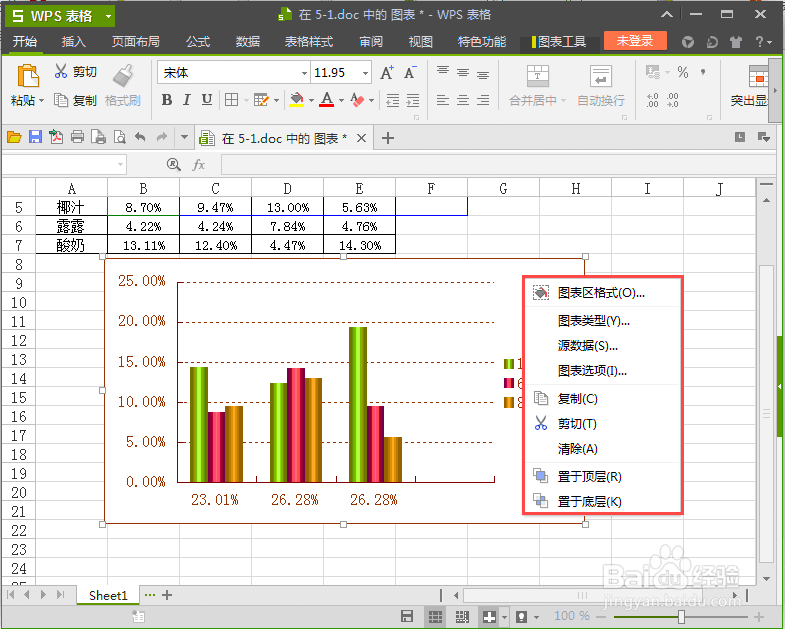Select column header F

point(431,188)
